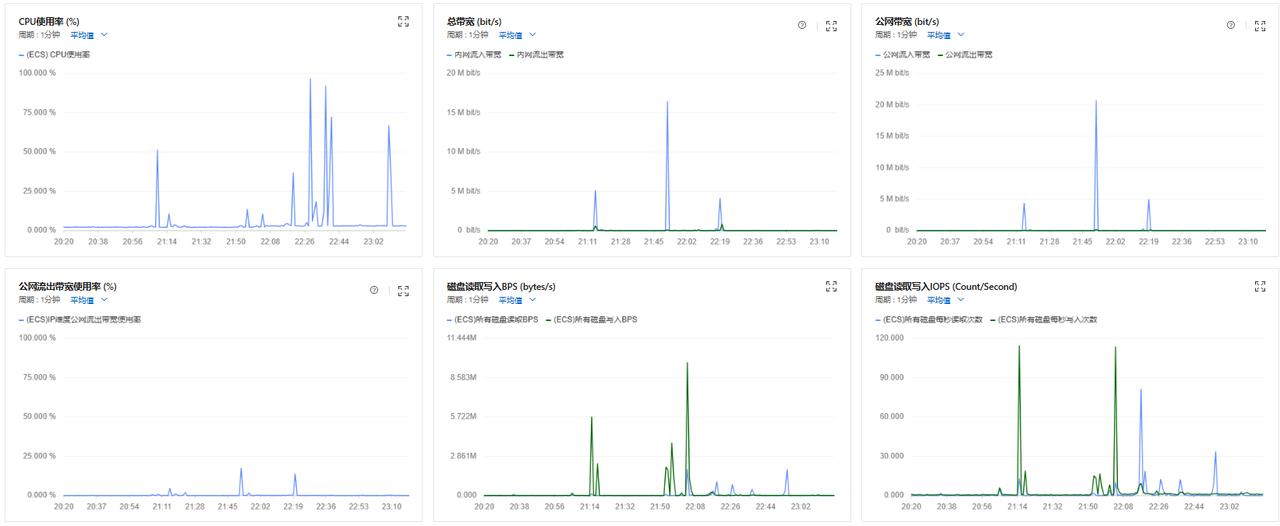Click the 23:02 time label in CPU使用率 chart
Image resolution: width=1280 pixels, height=526 pixels.
coord(374,241)
